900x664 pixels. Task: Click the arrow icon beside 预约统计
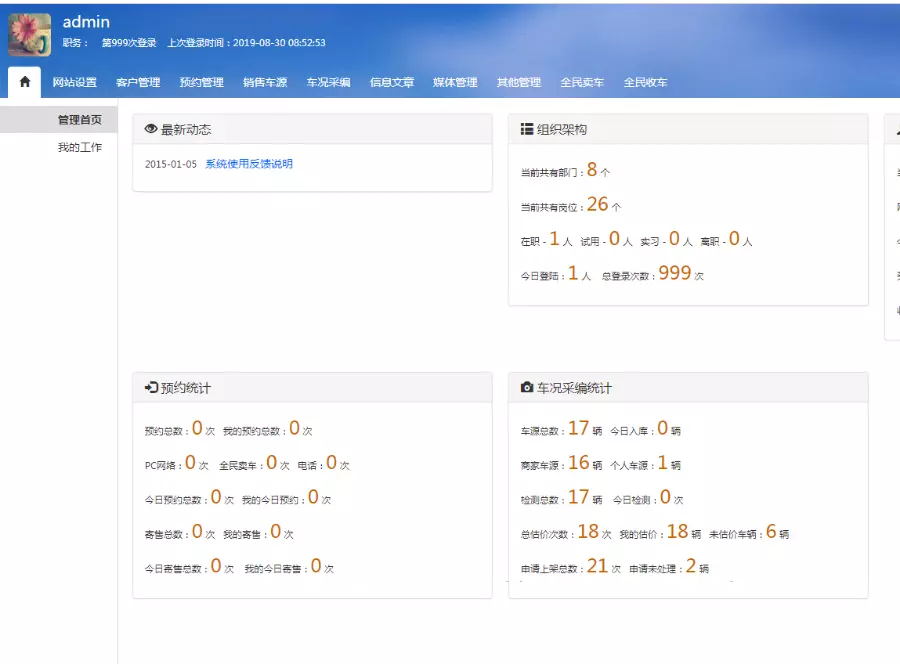click(151, 388)
